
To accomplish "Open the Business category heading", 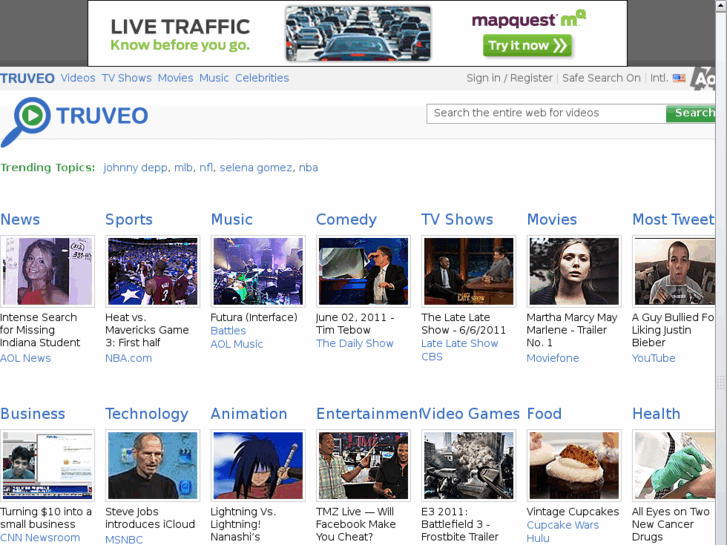I will click(x=32, y=414).
